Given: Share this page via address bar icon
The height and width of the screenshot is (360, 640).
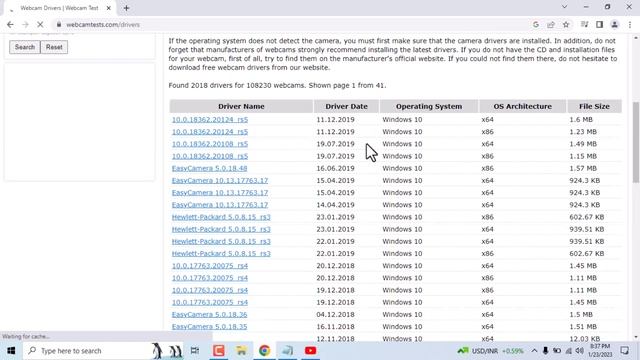Looking at the screenshot, I should point(551,24).
